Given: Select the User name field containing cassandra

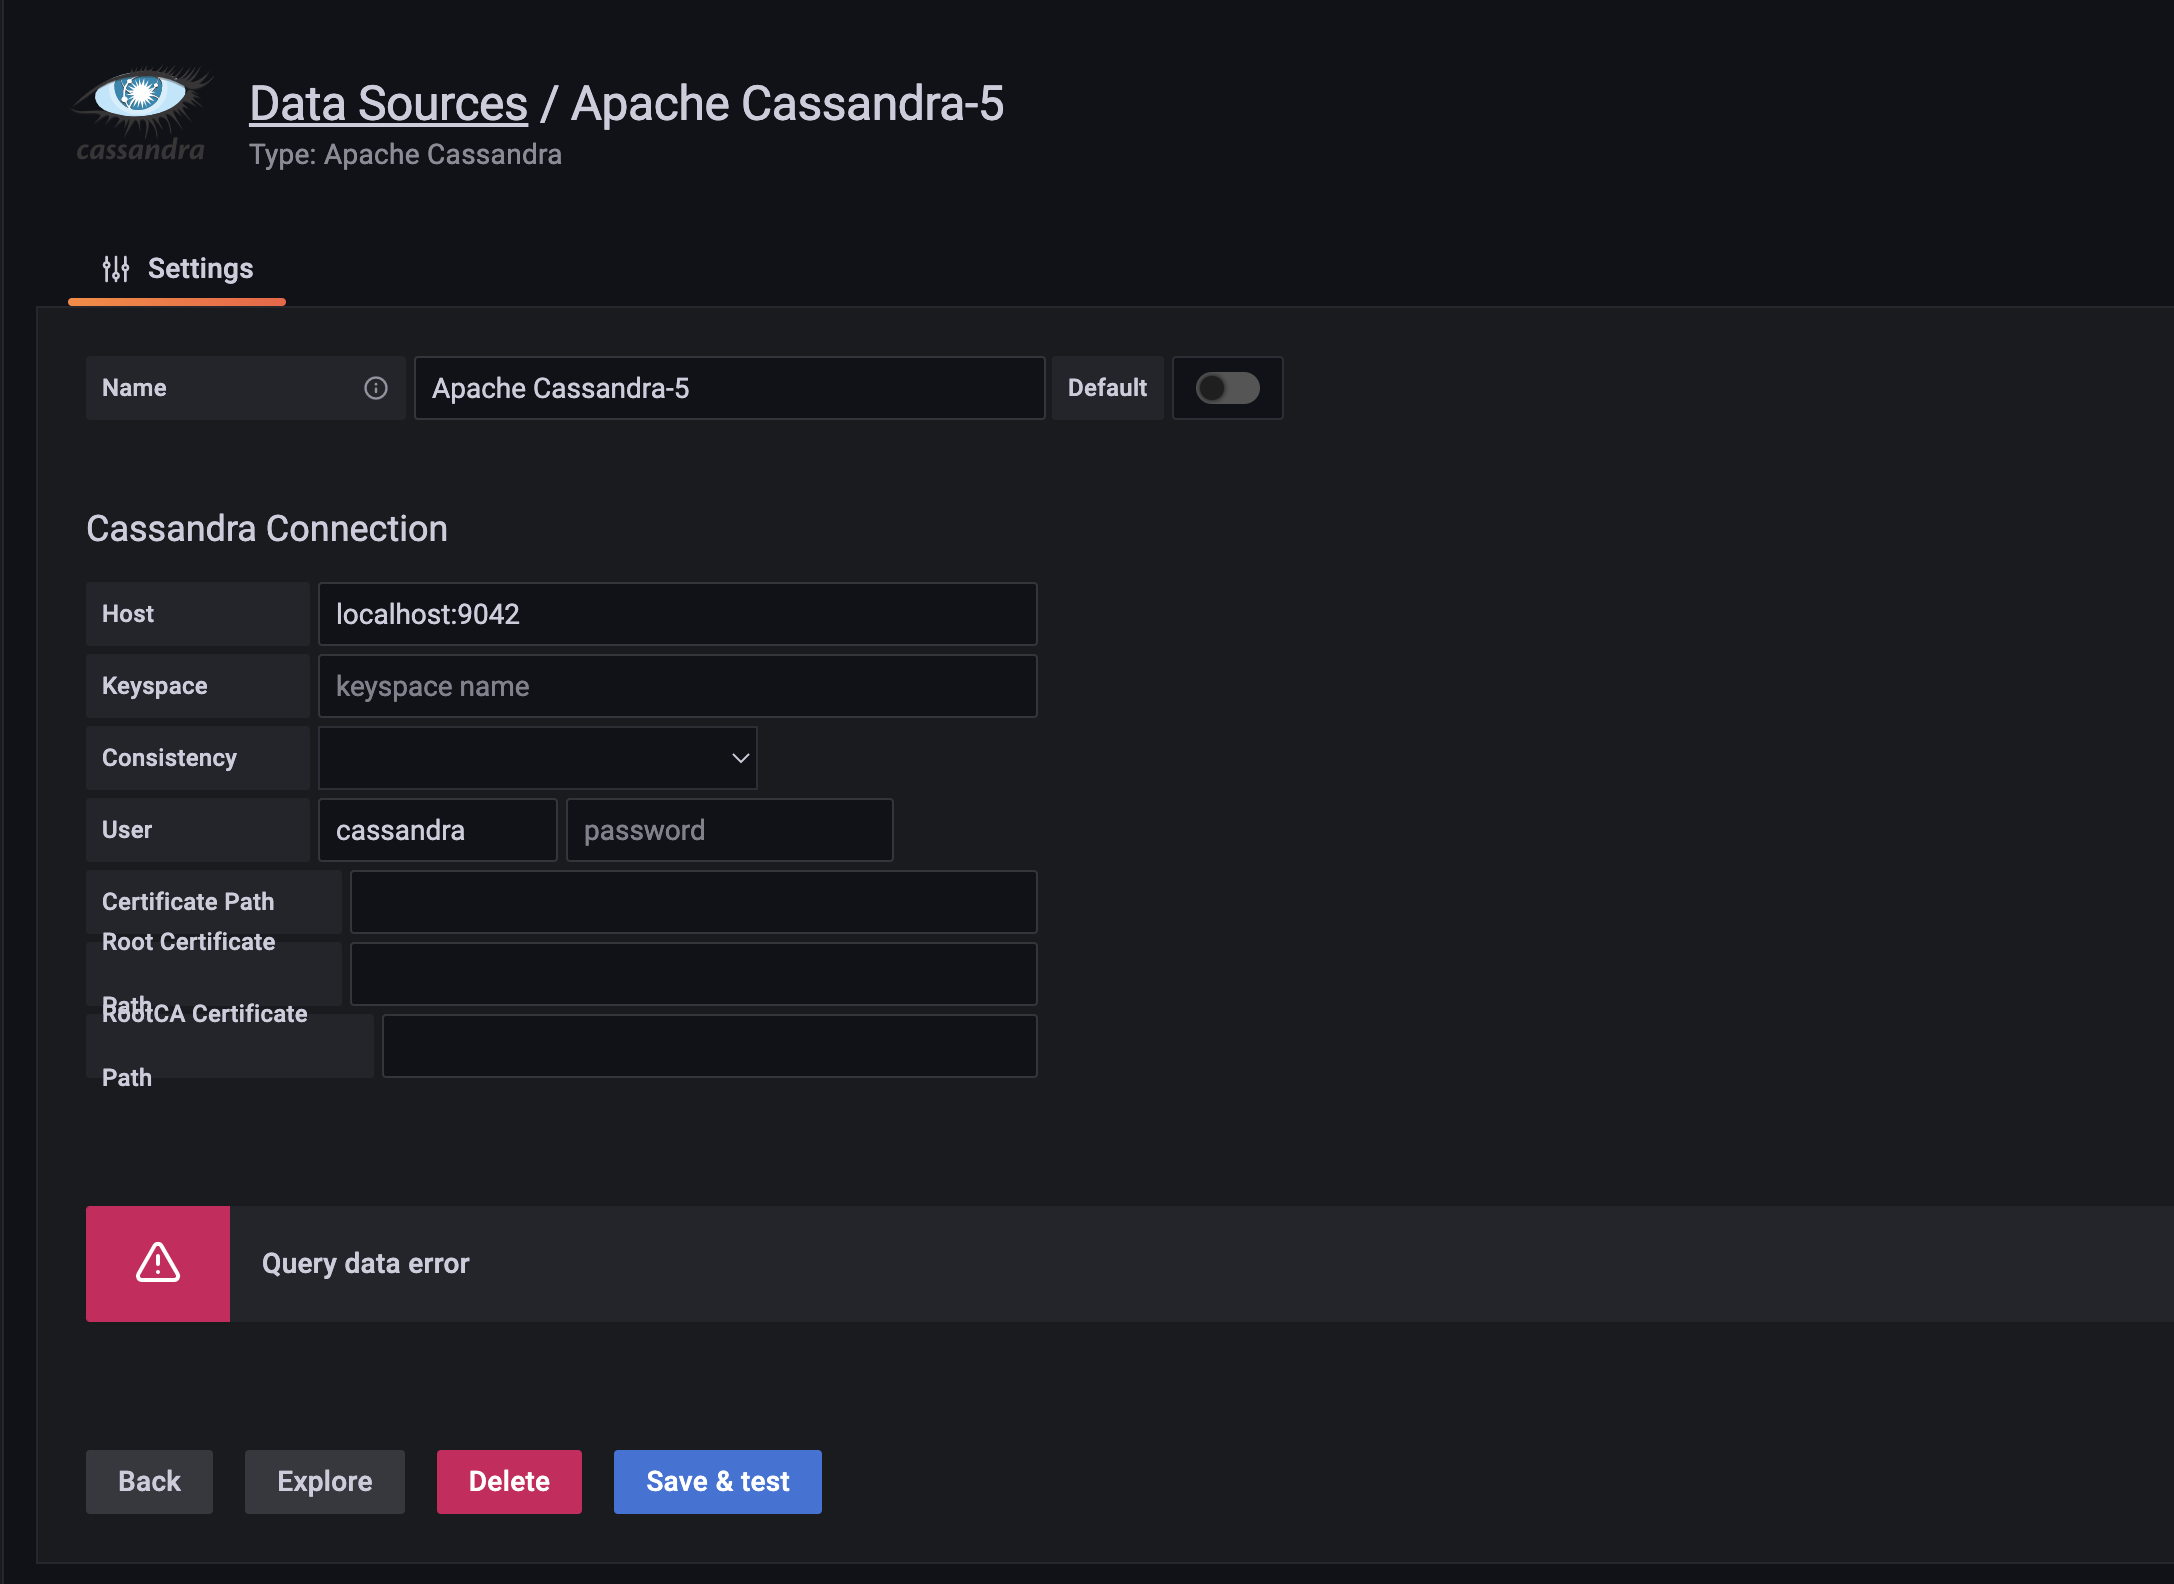Looking at the screenshot, I should click(x=437, y=830).
